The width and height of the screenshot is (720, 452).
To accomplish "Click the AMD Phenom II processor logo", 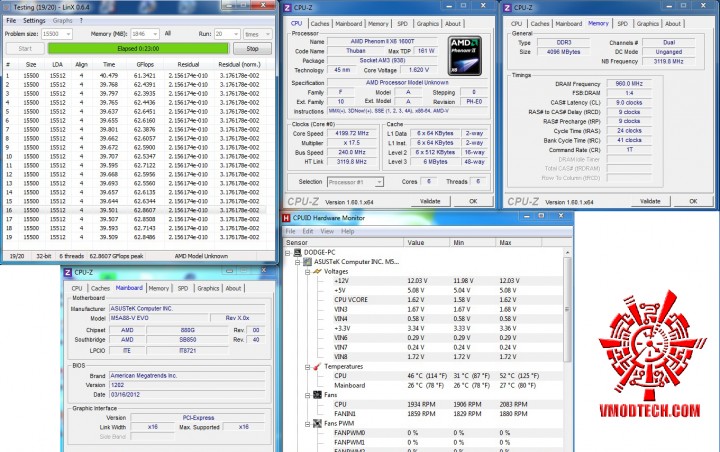I will click(x=465, y=56).
